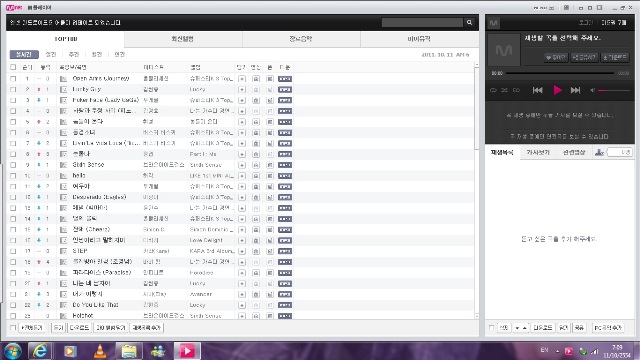This screenshot has height=360, width=640.
Task: Open Windows Media Player from the taskbar
Action: tap(70, 351)
